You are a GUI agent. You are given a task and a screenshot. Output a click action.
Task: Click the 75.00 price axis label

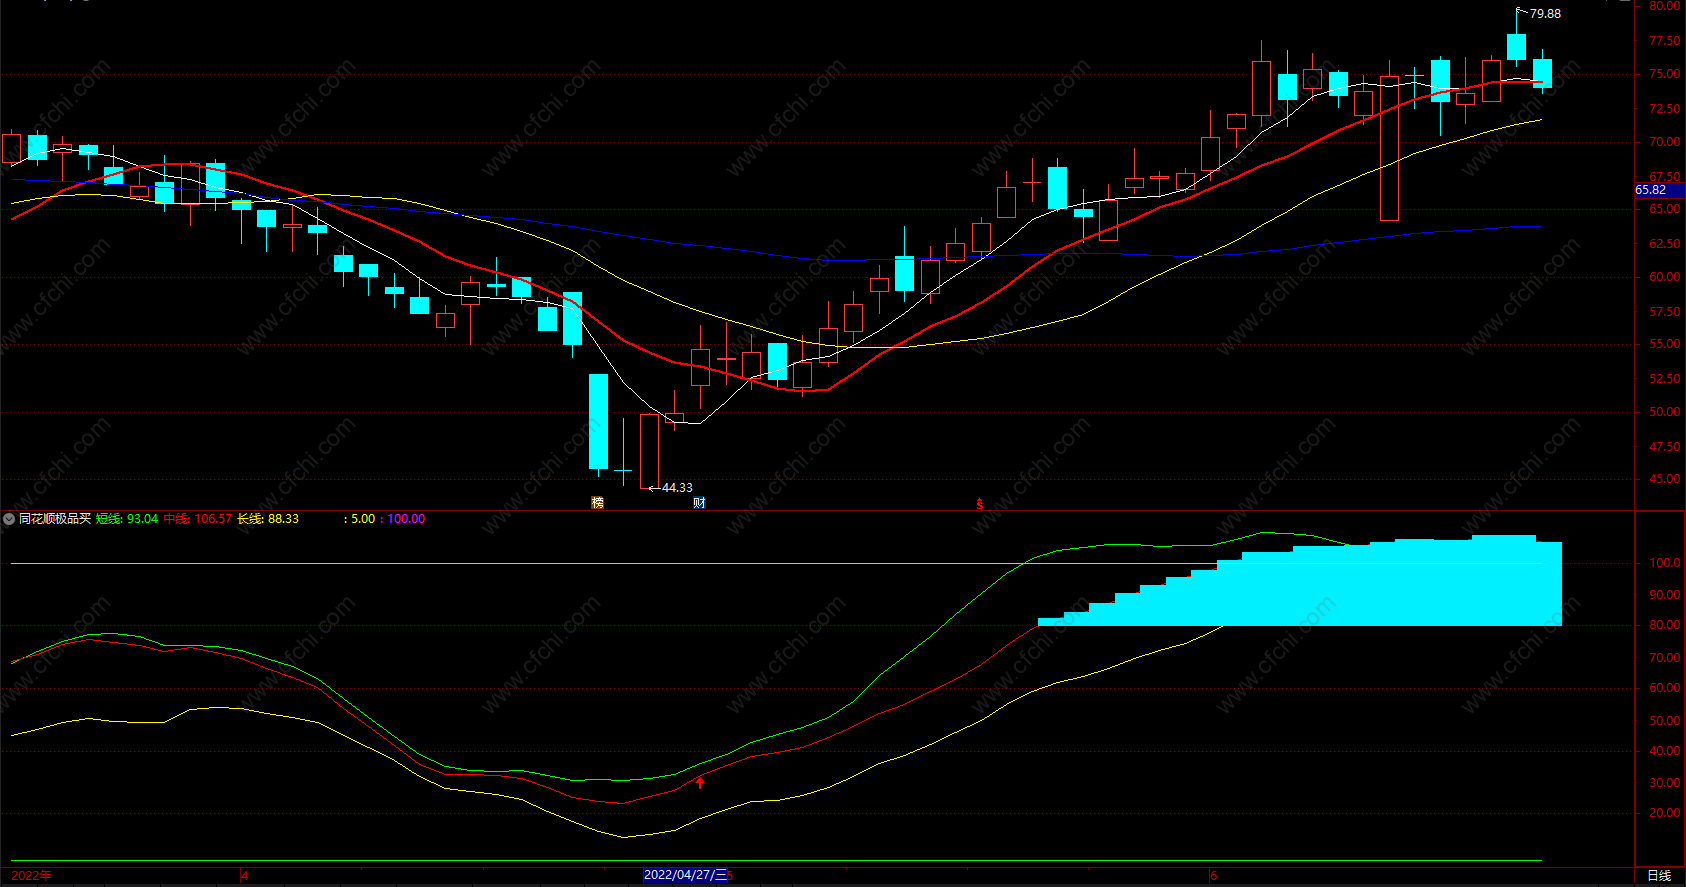1665,74
